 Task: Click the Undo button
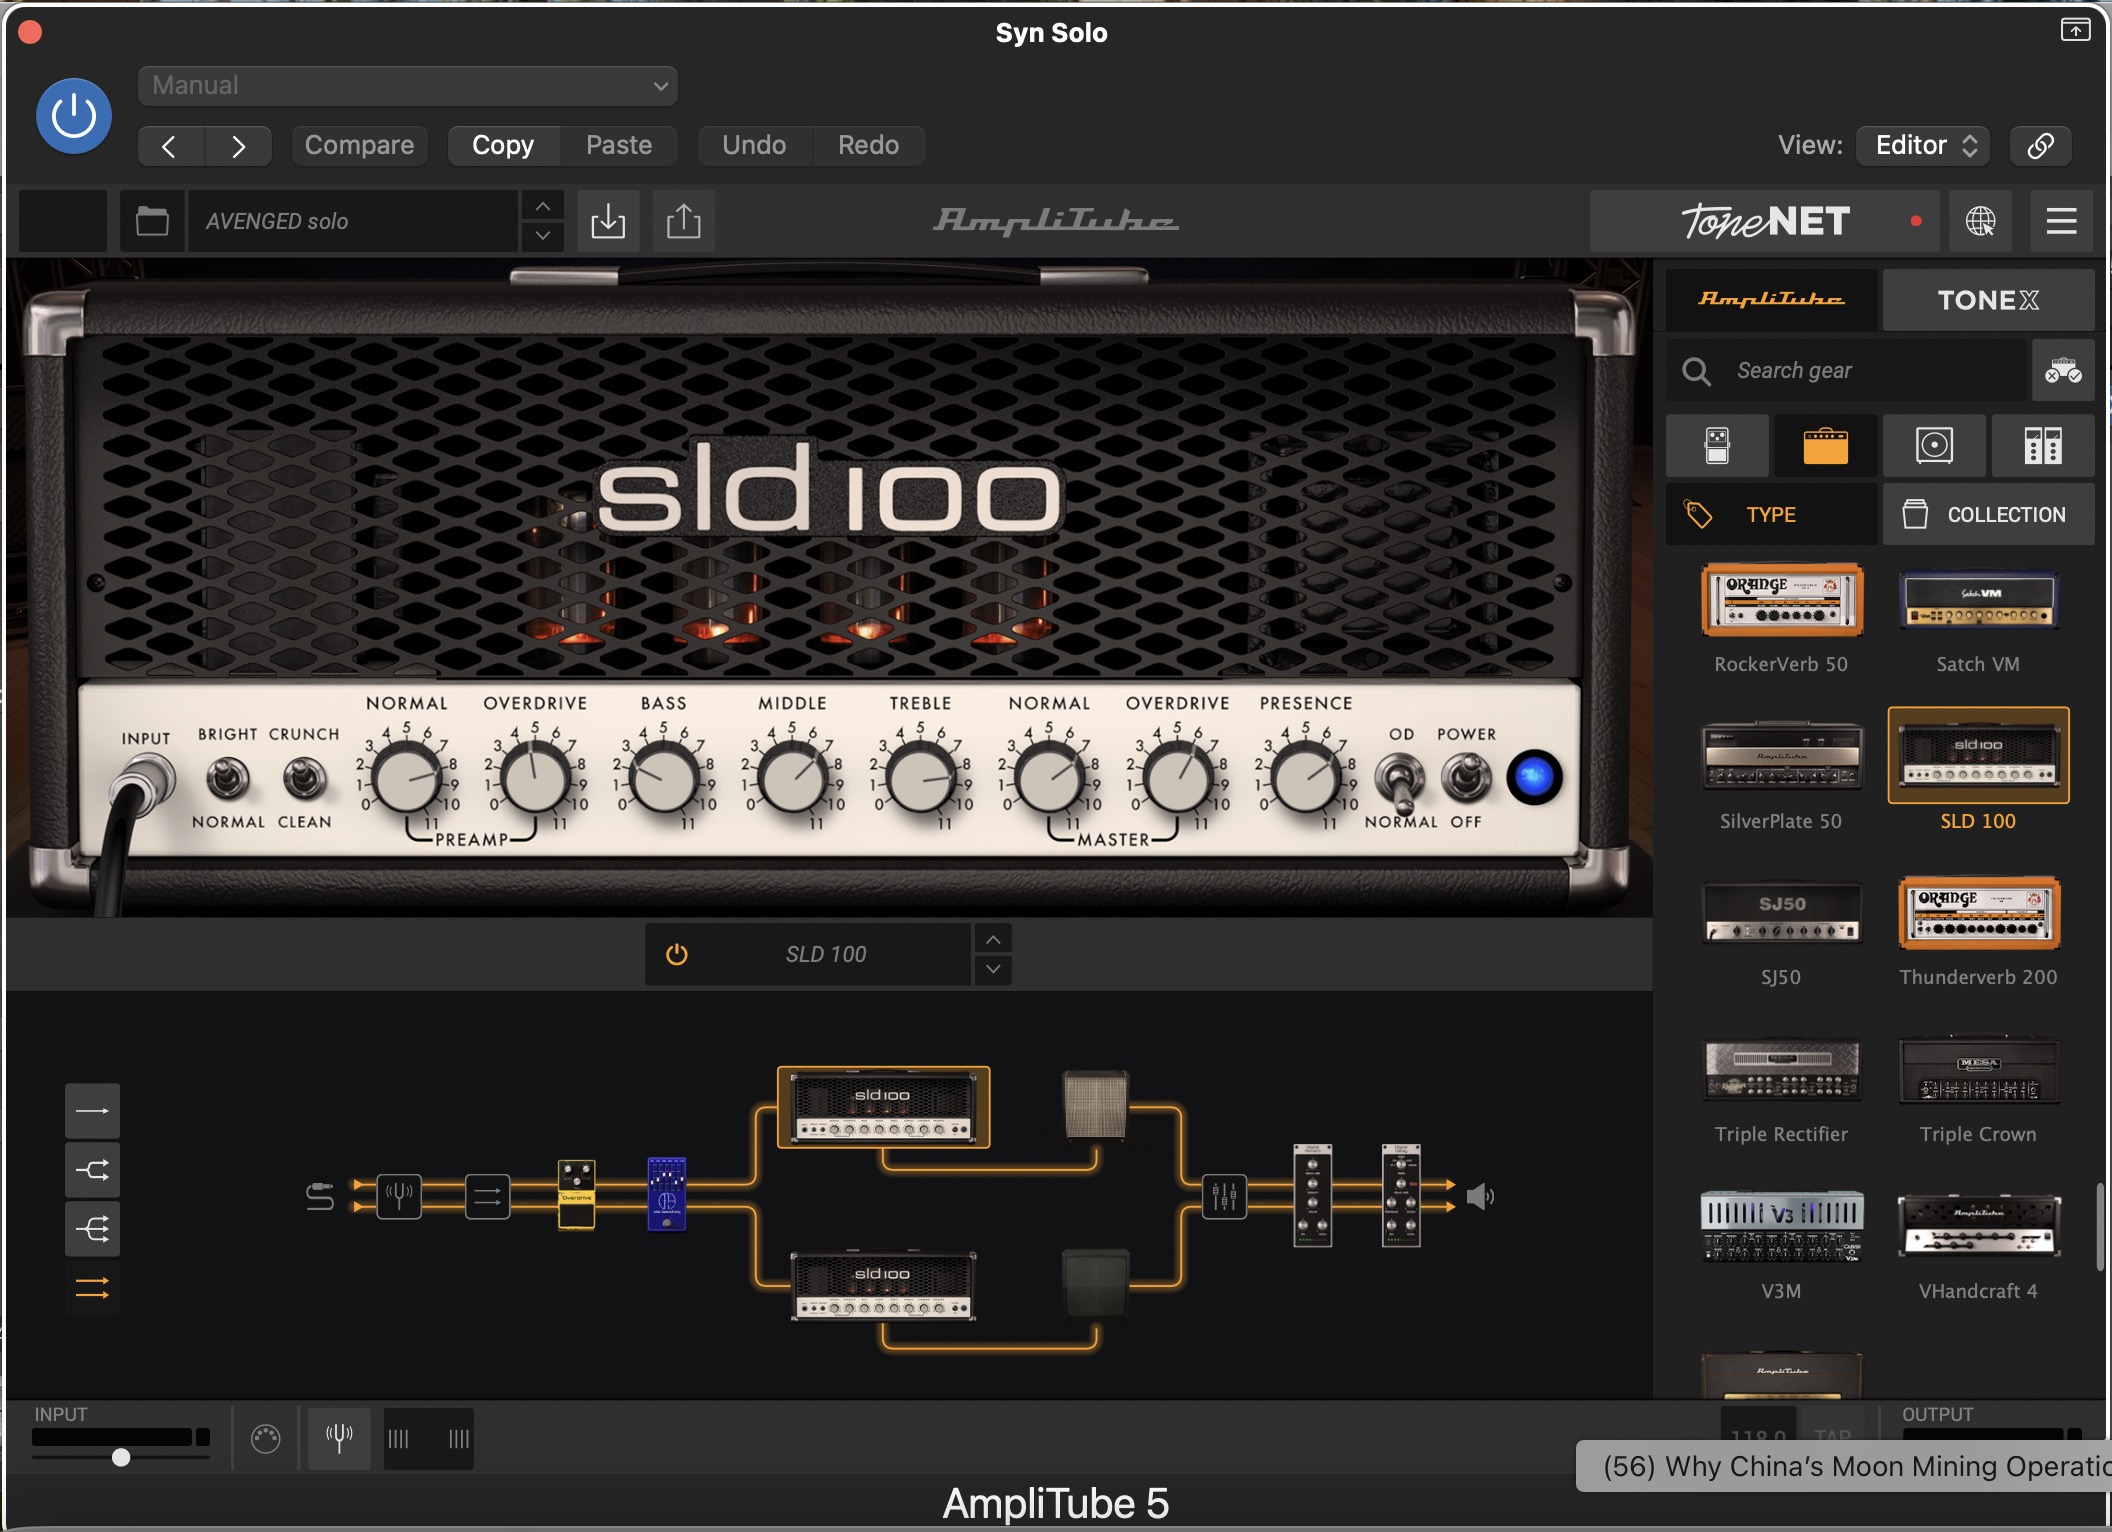(x=754, y=146)
